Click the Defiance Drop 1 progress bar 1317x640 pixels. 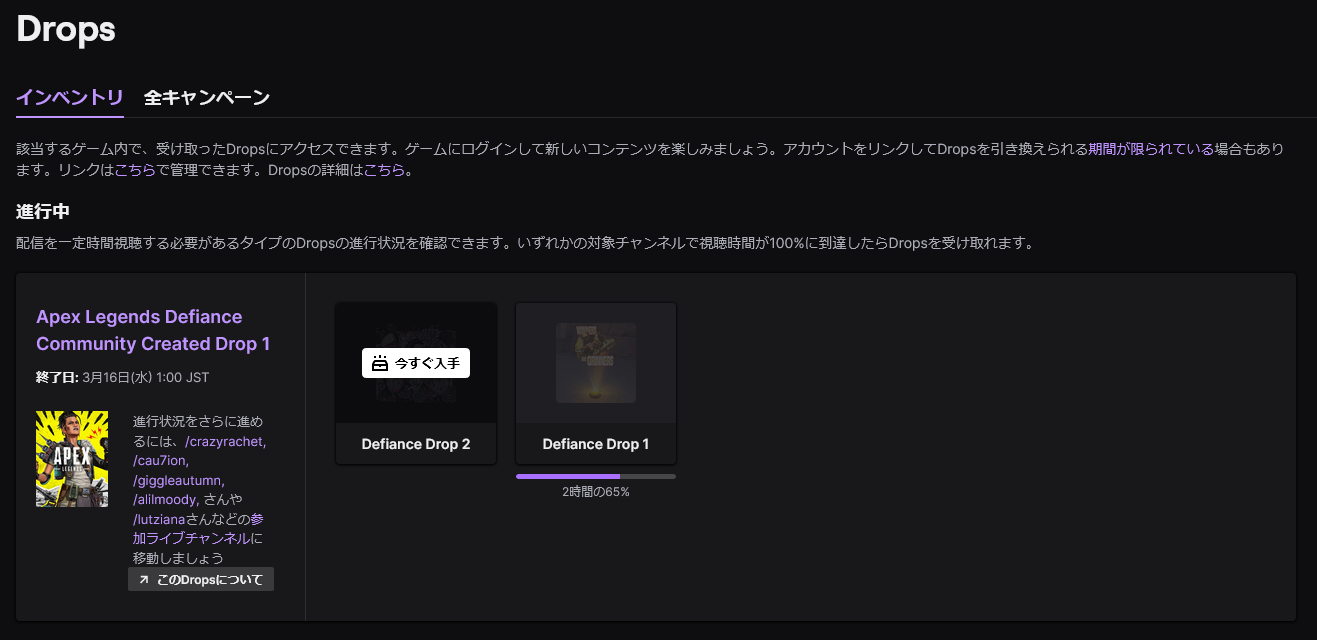click(x=595, y=476)
